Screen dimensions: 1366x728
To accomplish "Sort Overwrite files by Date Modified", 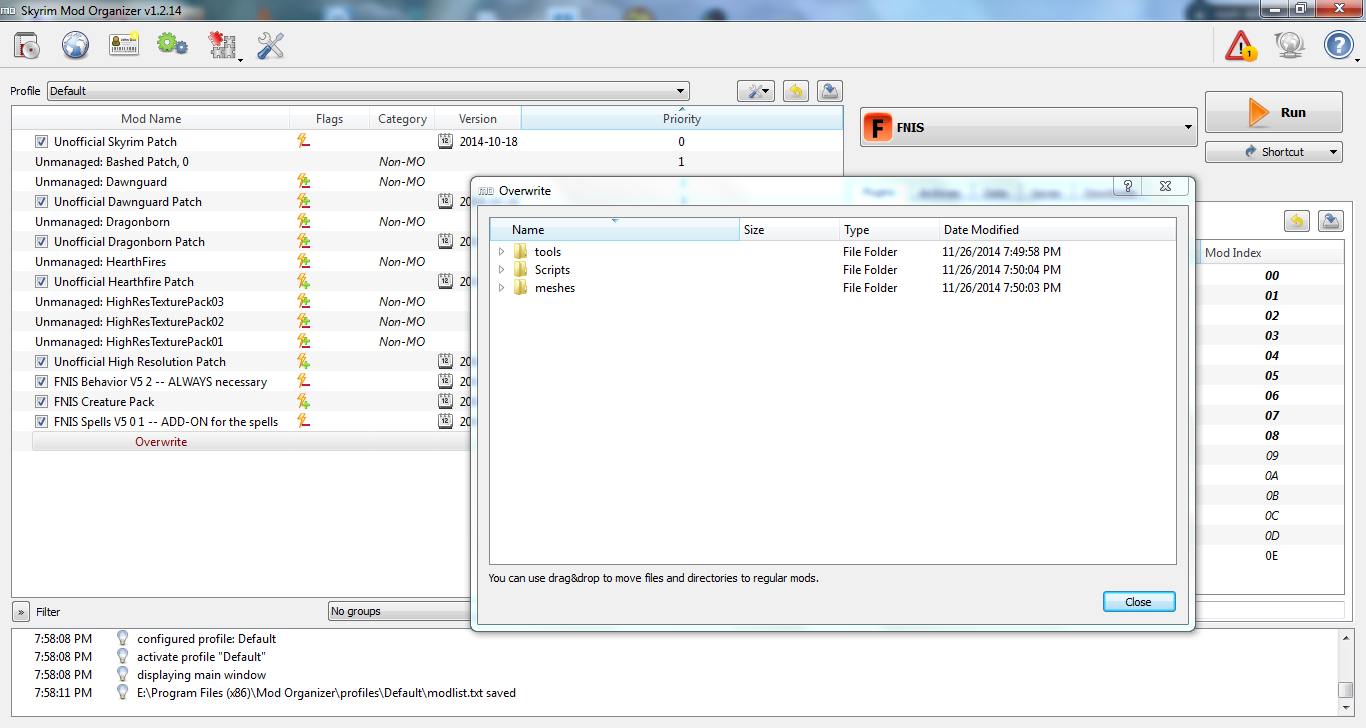I will 1057,230.
